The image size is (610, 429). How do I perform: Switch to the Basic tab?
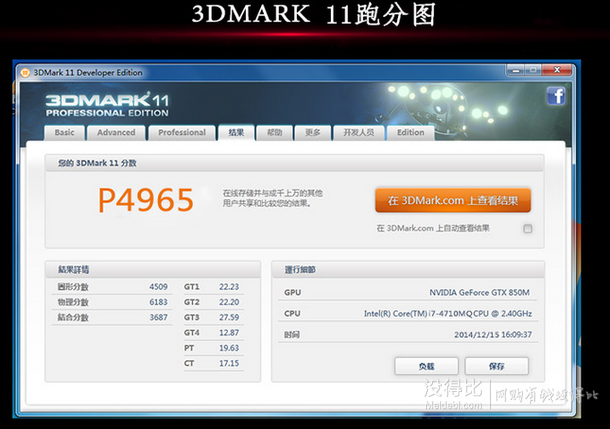tap(65, 133)
